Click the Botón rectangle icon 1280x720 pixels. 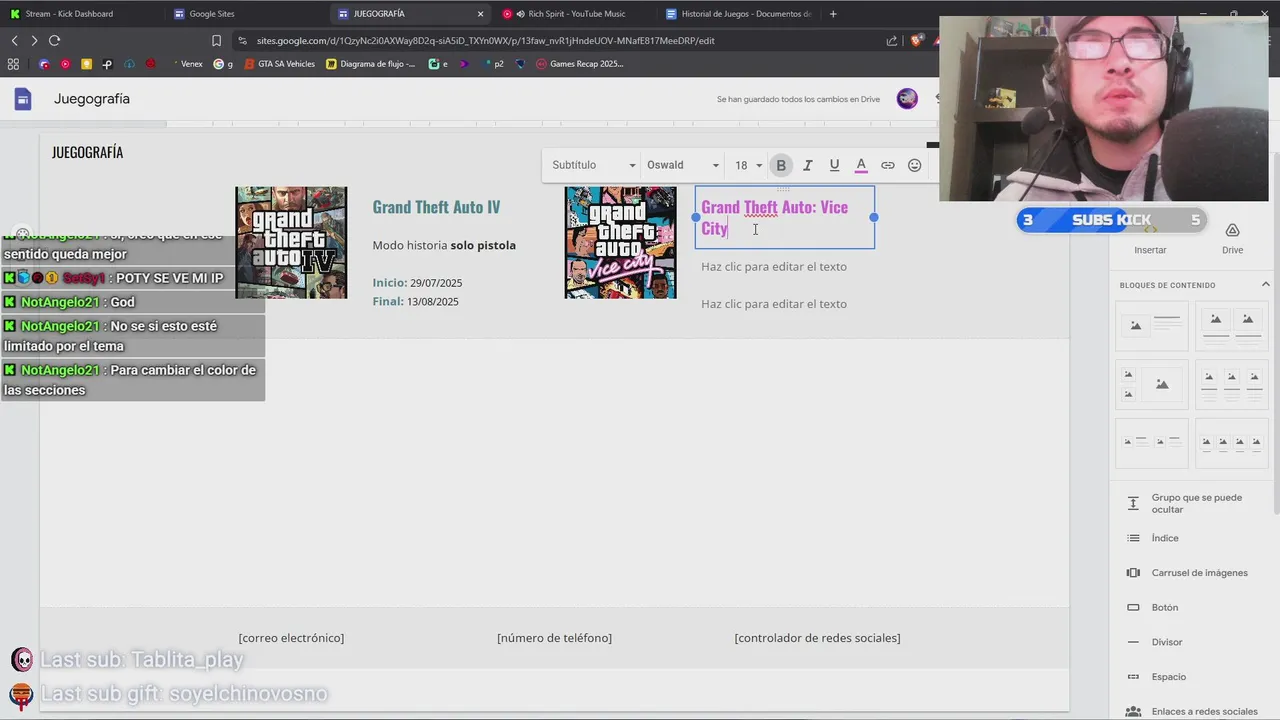coord(1133,607)
